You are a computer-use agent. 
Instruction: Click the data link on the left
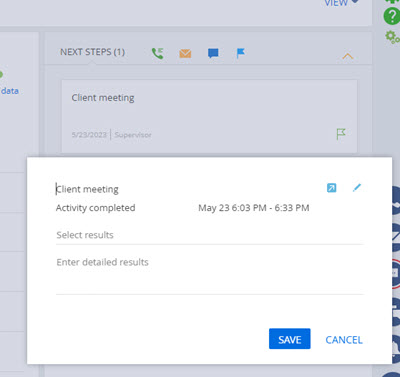[9, 91]
